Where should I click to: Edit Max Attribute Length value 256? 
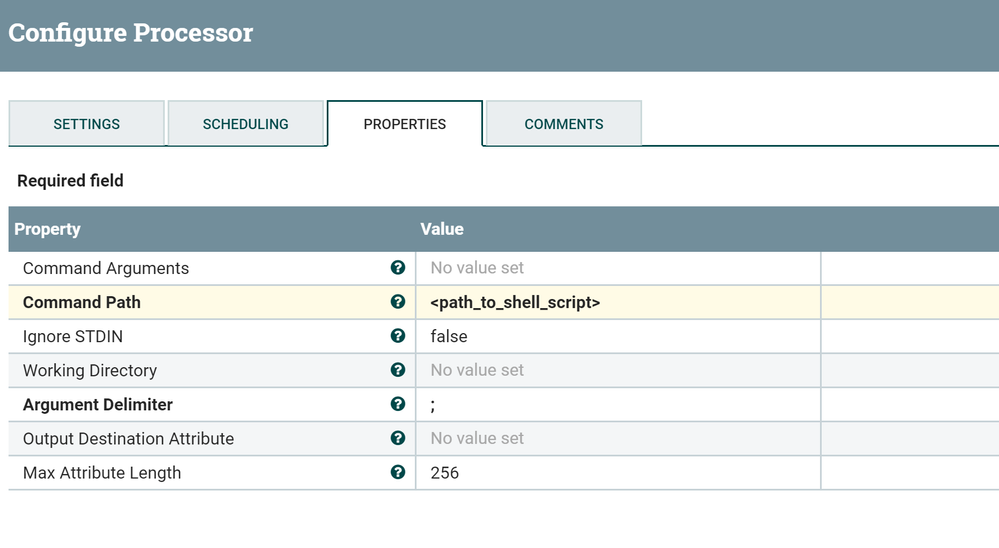617,472
